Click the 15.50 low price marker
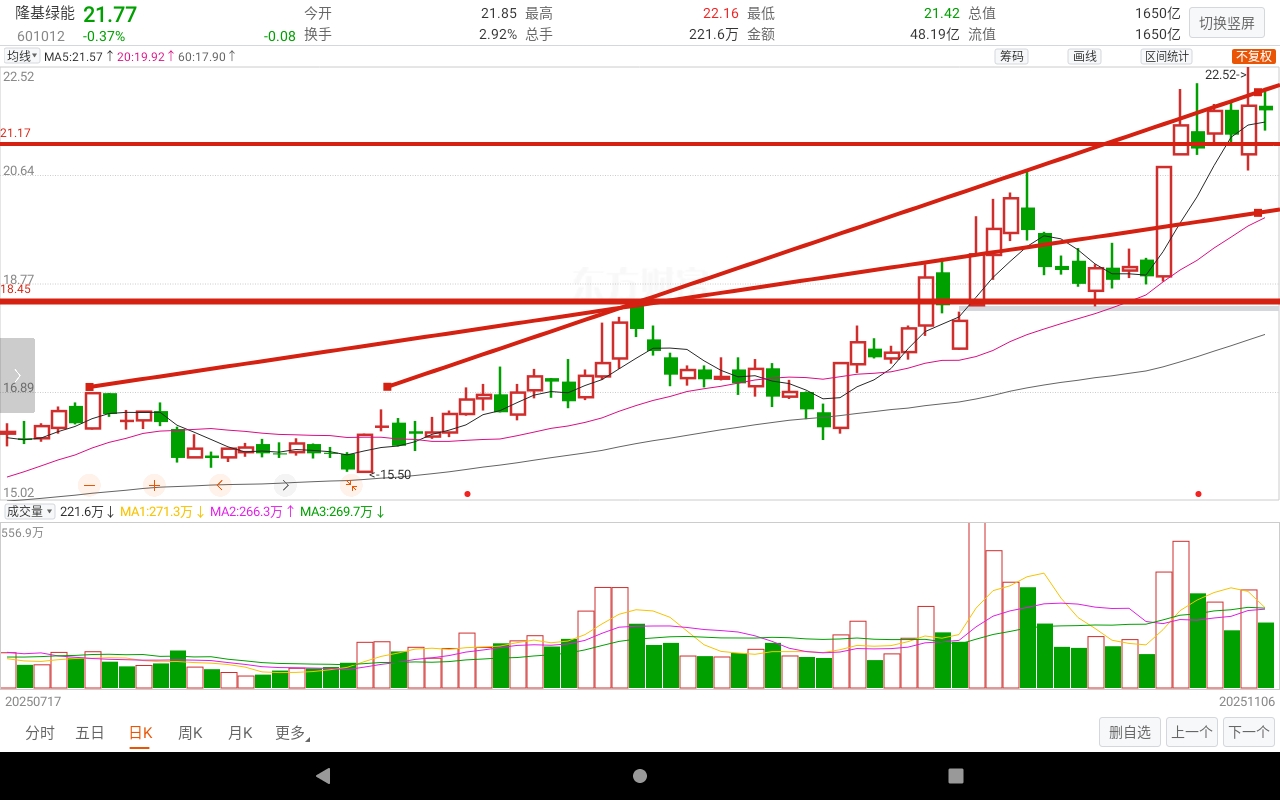1280x800 pixels. [390, 475]
